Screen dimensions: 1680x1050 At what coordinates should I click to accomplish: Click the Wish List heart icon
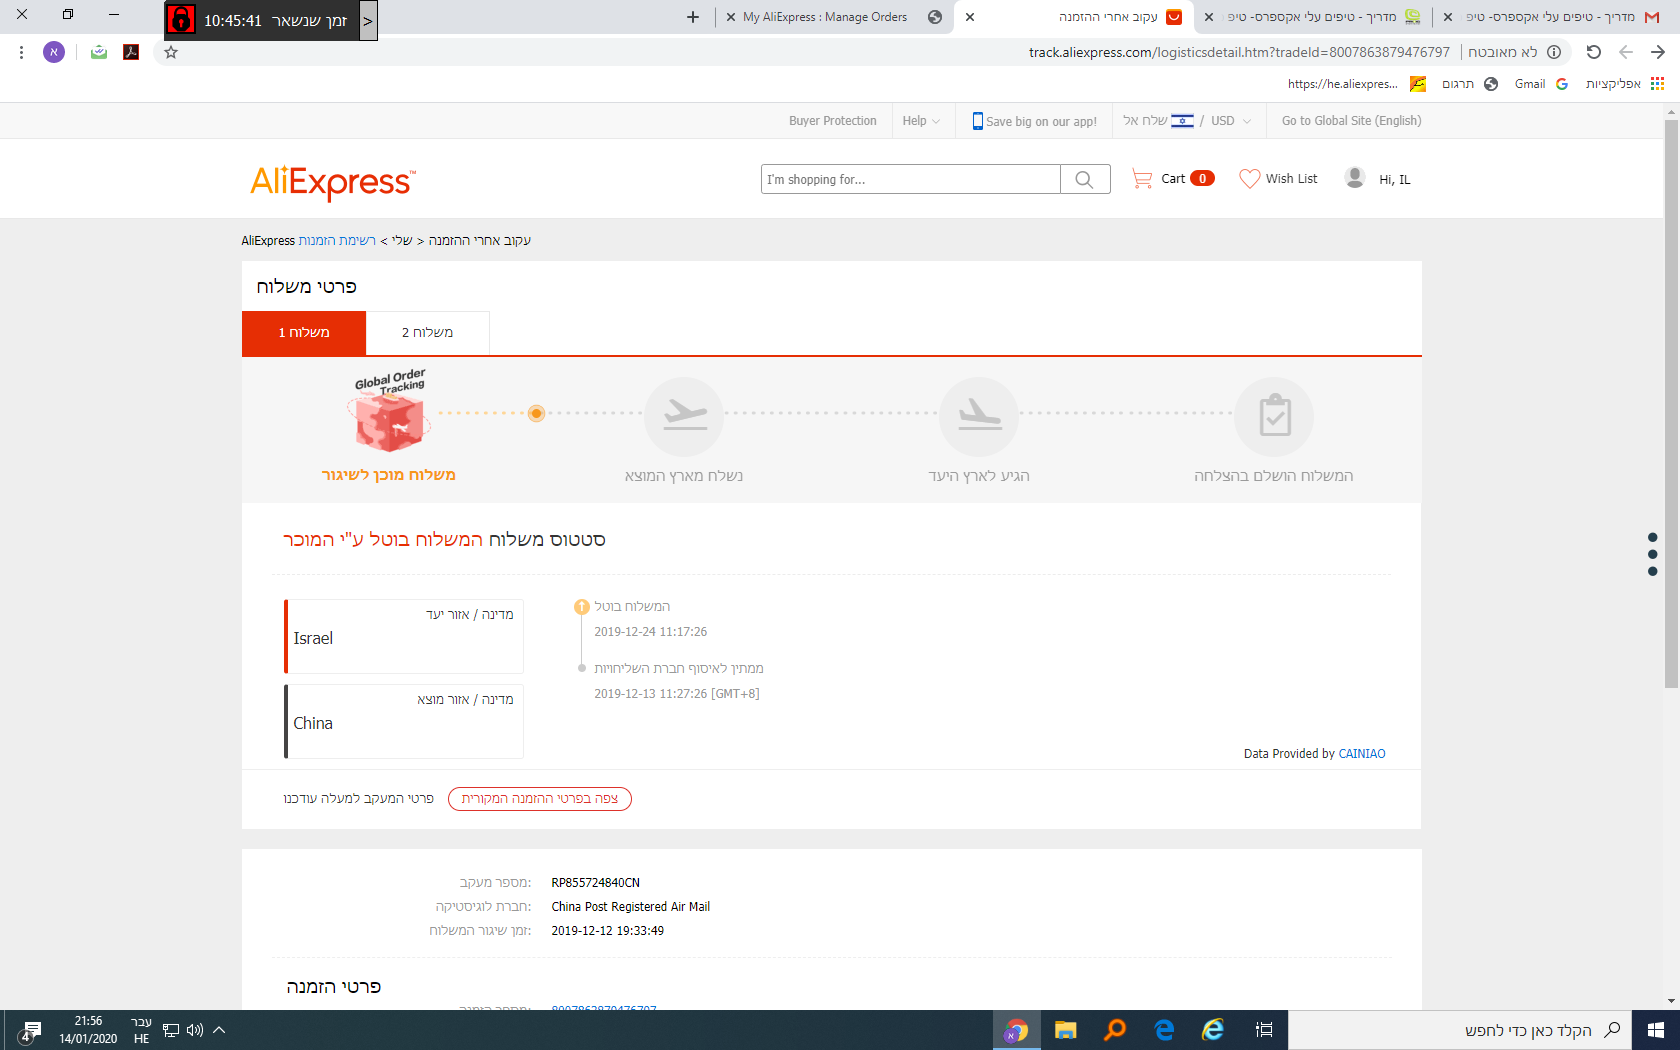(x=1250, y=179)
